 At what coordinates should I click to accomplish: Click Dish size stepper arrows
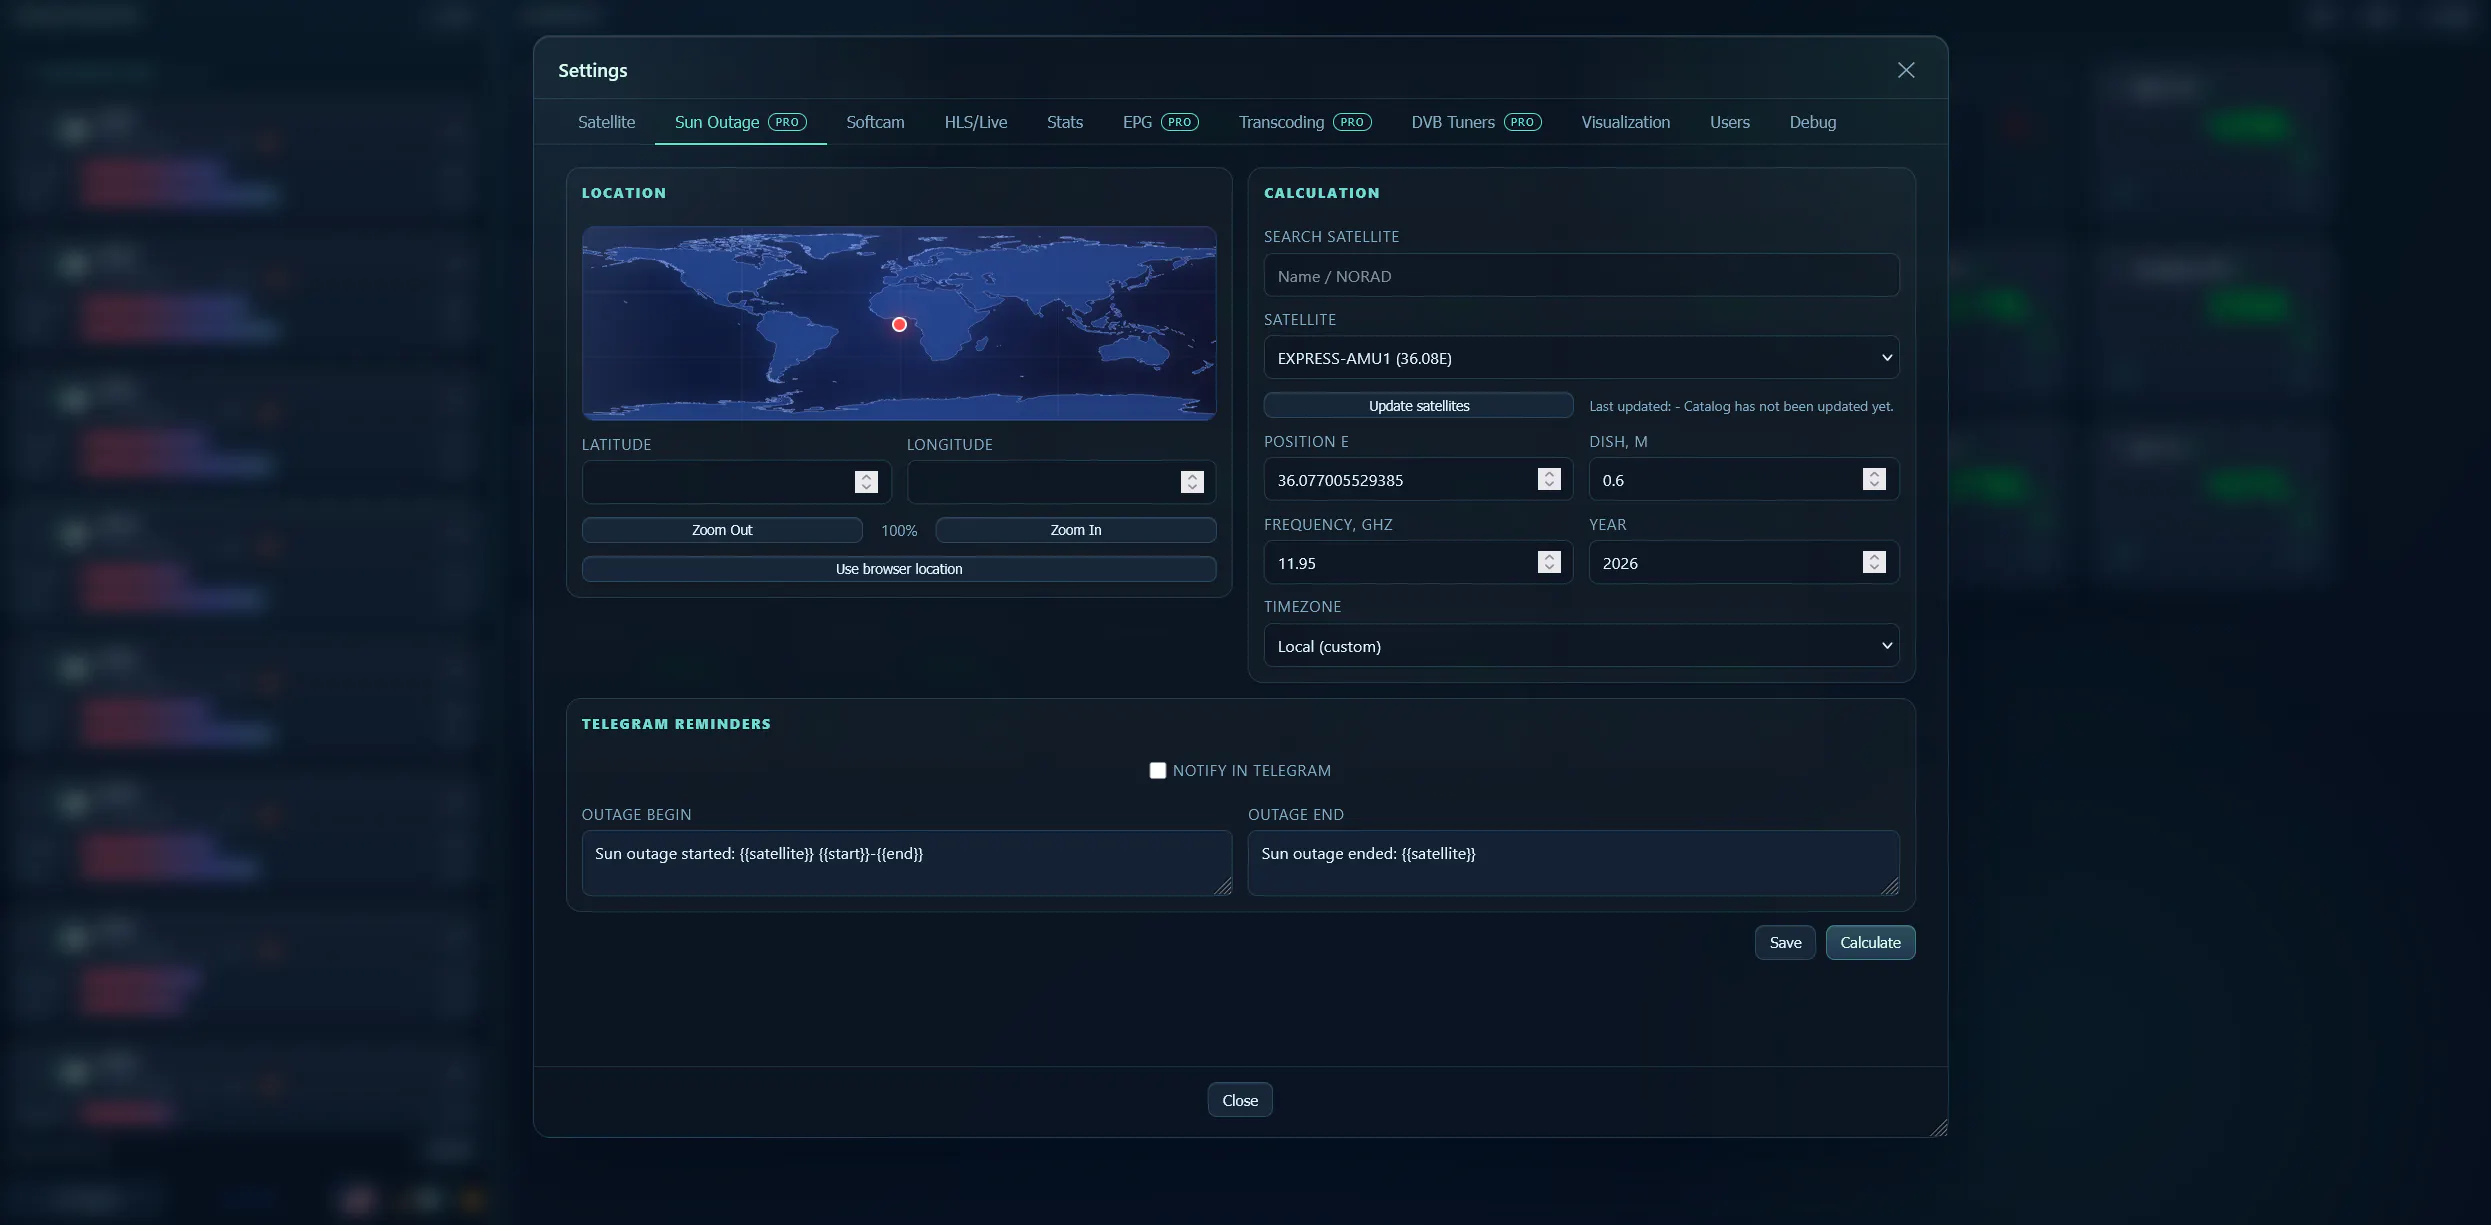(1874, 479)
